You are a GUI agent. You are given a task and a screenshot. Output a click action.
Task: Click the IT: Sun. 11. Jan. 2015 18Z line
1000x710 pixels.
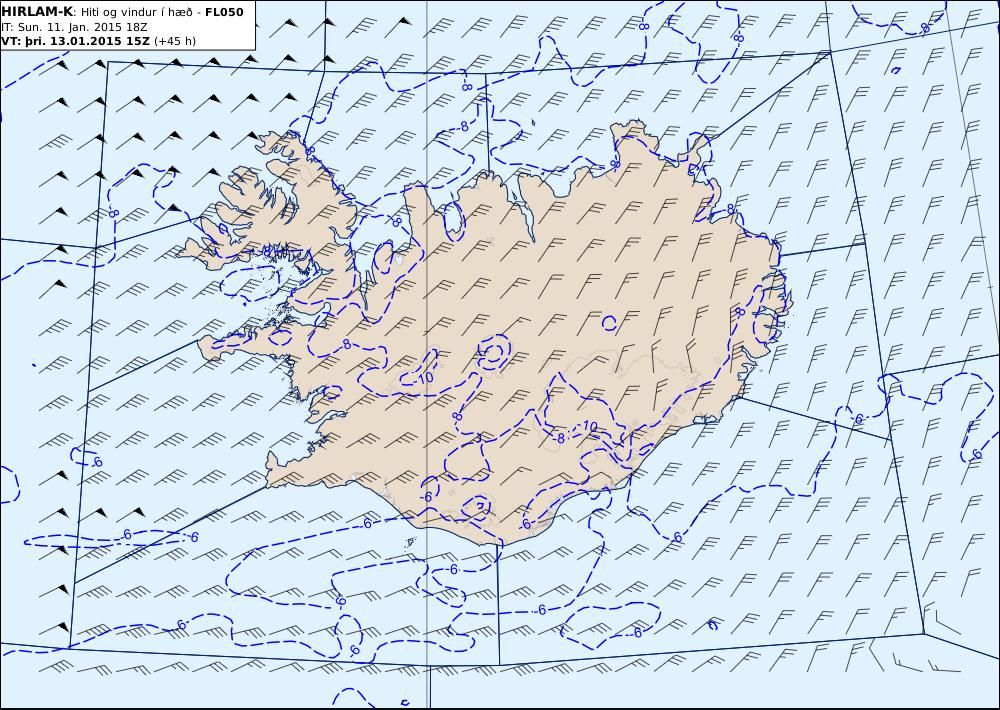coord(74,27)
